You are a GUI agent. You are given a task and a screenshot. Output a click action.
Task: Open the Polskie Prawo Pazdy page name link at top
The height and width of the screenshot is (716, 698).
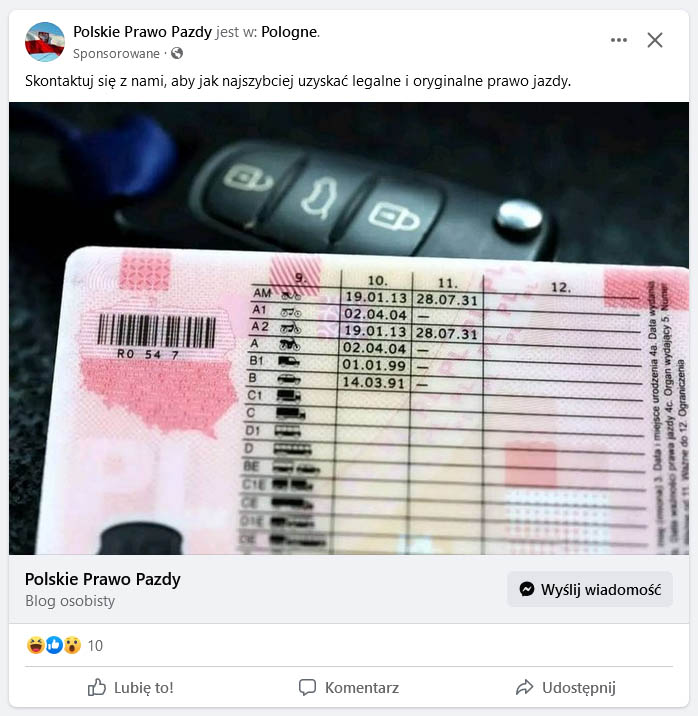tap(142, 32)
